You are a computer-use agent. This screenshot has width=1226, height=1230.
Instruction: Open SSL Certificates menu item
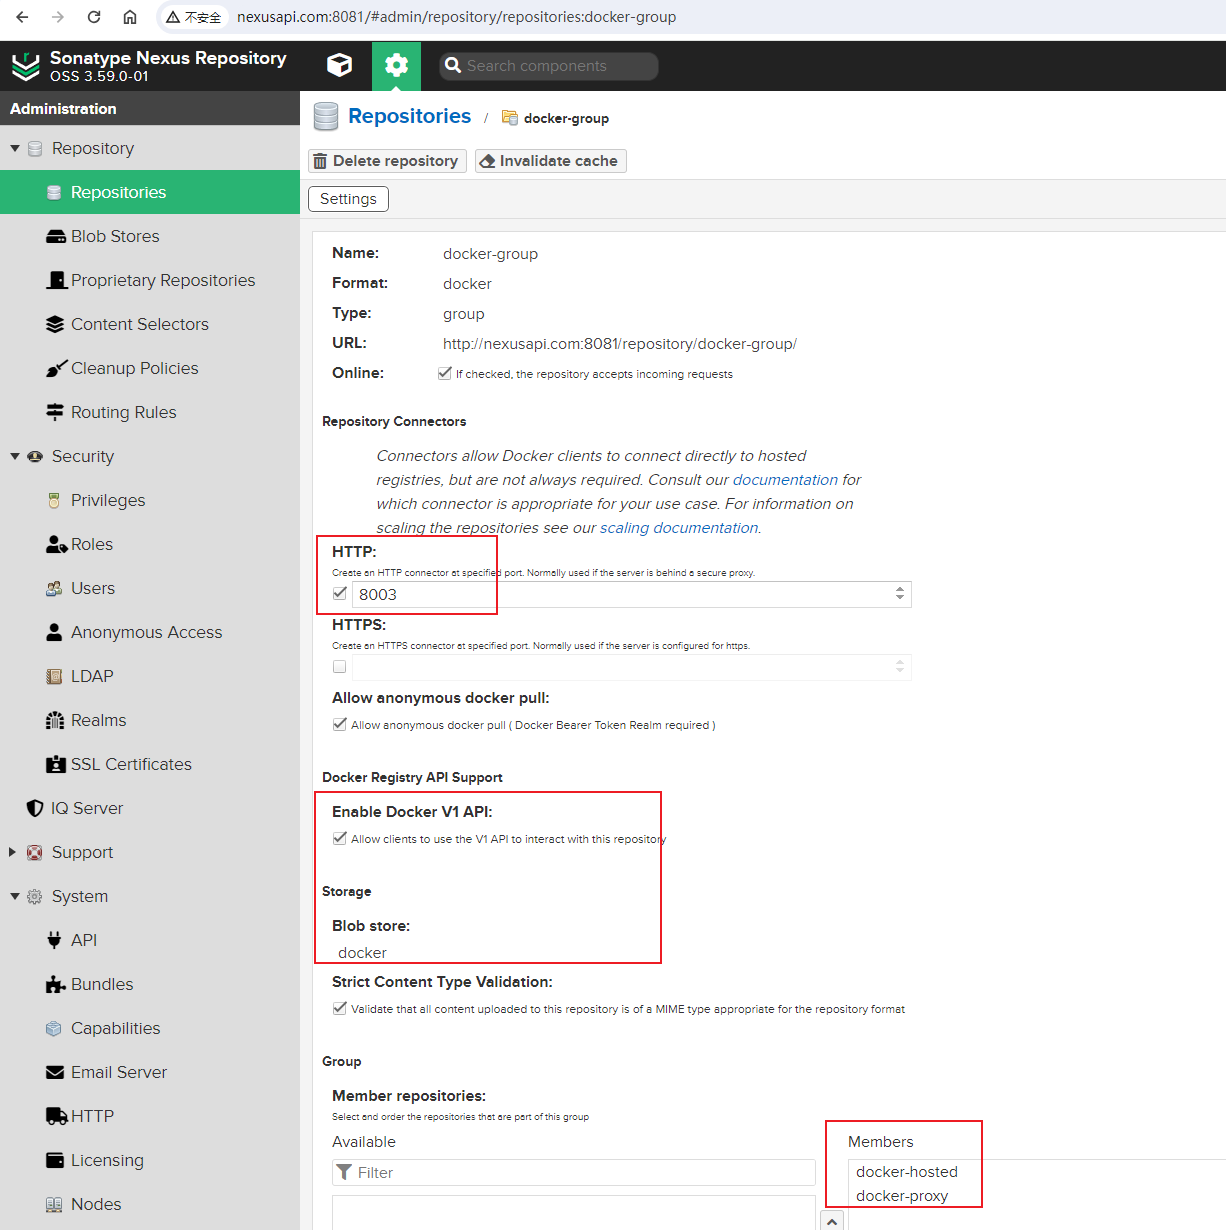click(x=150, y=764)
